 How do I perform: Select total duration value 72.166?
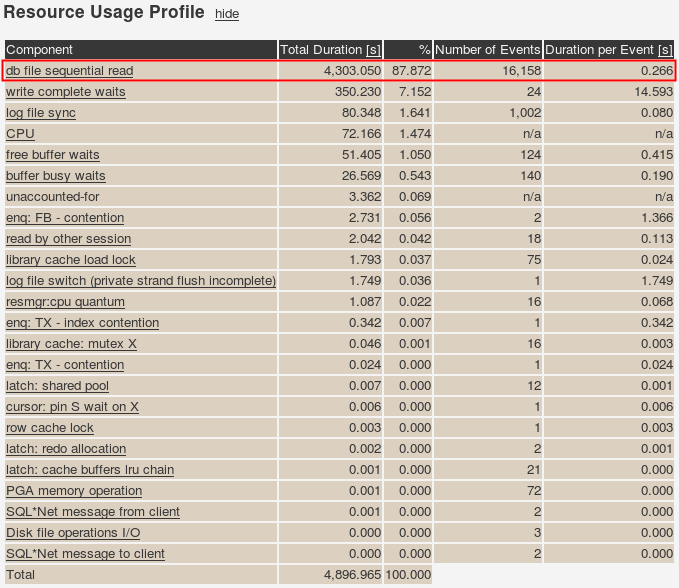[x=361, y=134]
